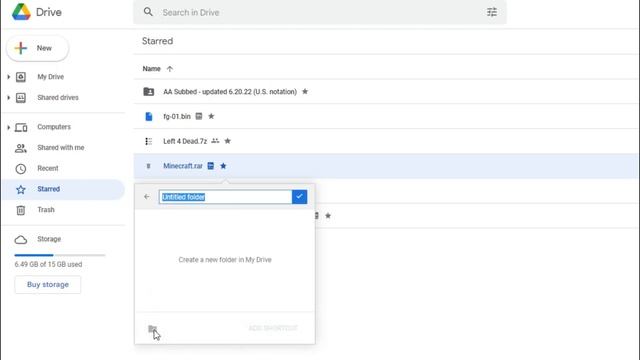The height and width of the screenshot is (360, 640).
Task: Click the Computers devices icon
Action: [21, 127]
